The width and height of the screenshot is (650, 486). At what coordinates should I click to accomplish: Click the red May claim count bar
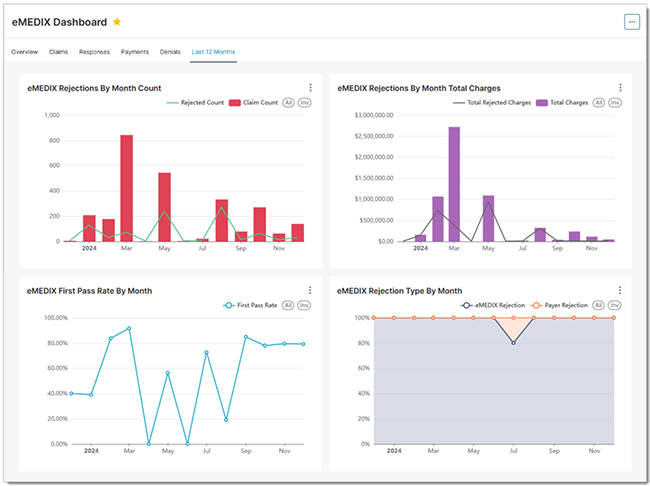point(165,207)
